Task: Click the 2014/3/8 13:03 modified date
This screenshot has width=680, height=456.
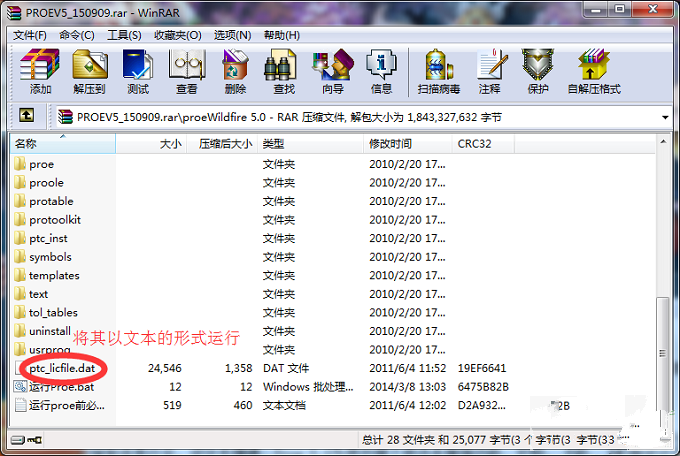Action: tap(407, 387)
